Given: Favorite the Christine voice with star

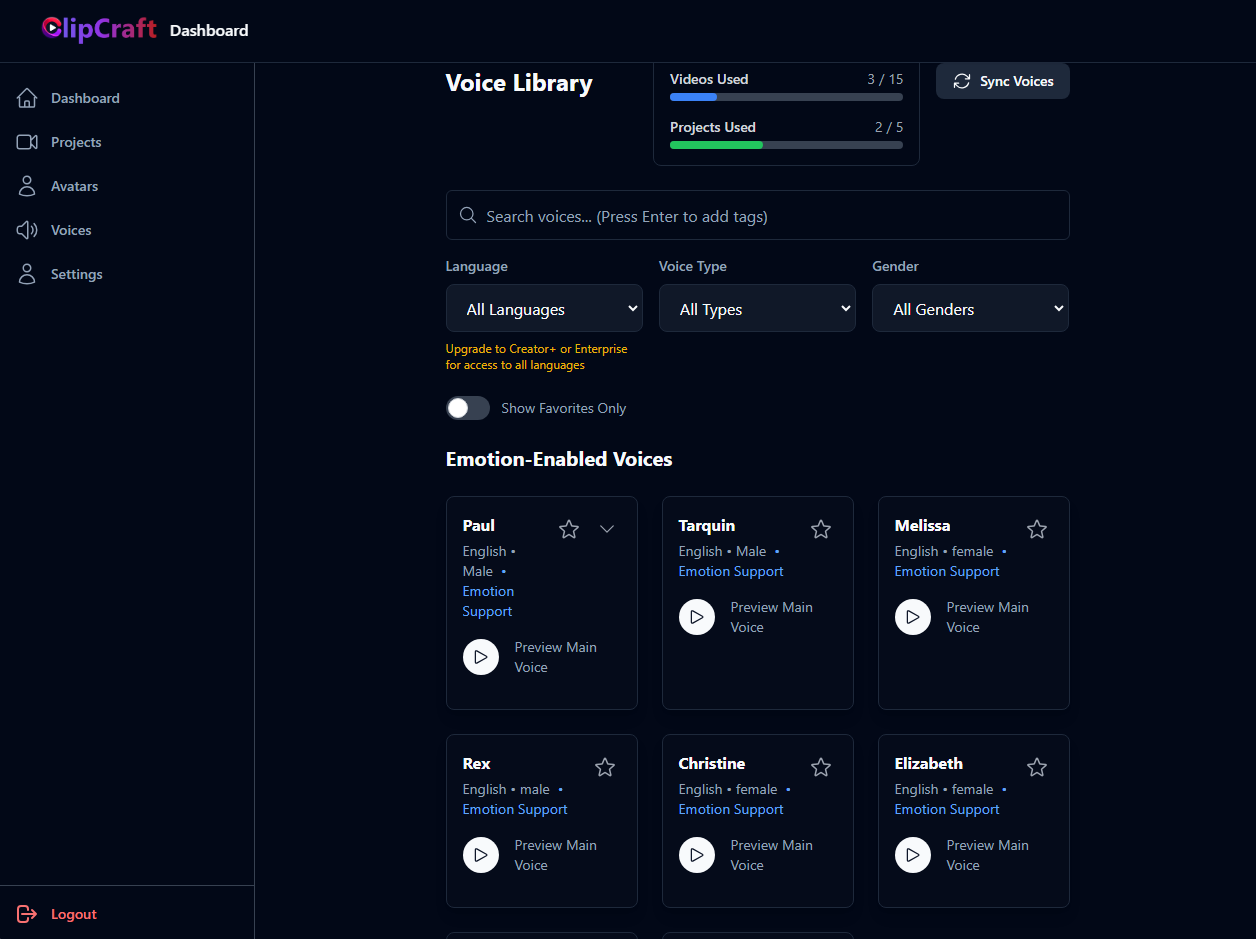Looking at the screenshot, I should 821,767.
